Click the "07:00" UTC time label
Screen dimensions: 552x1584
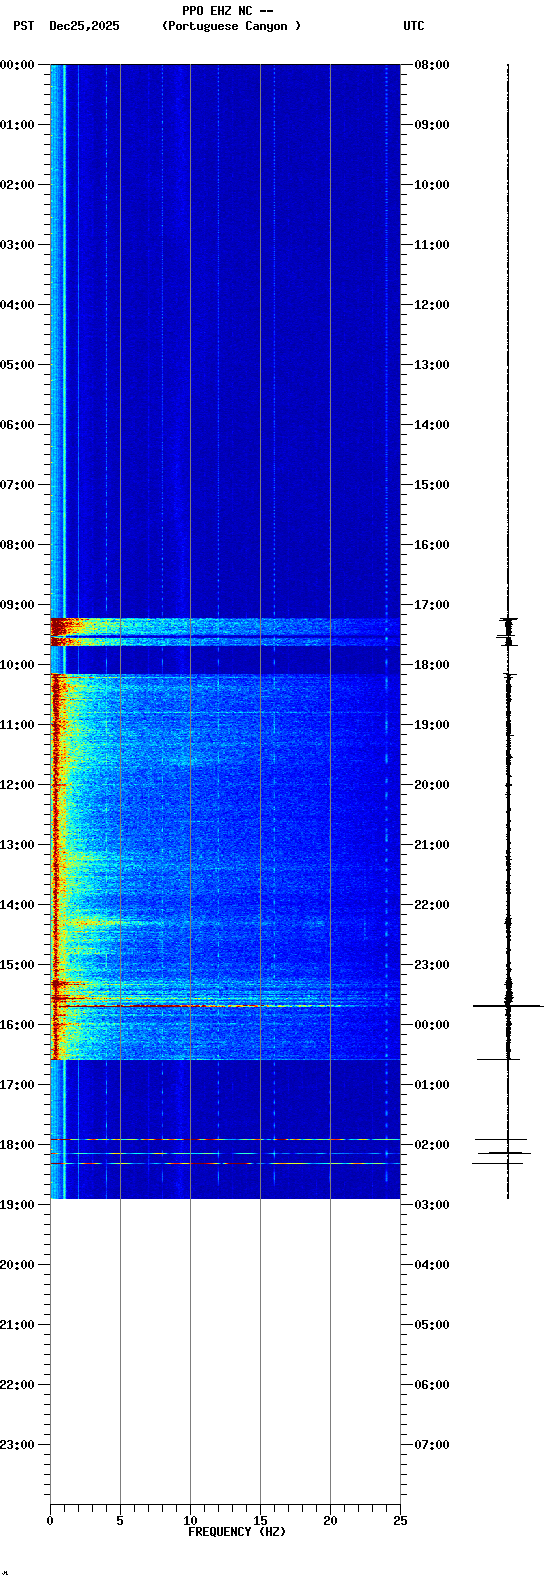(432, 1445)
